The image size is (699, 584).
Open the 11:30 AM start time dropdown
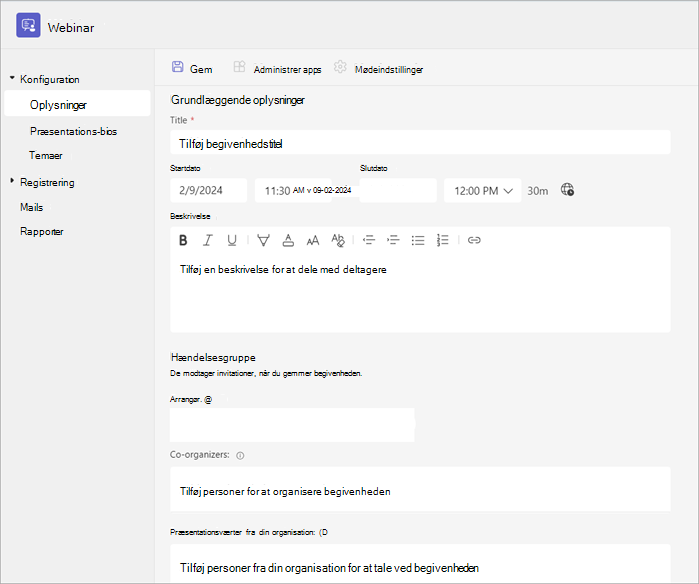point(293,191)
